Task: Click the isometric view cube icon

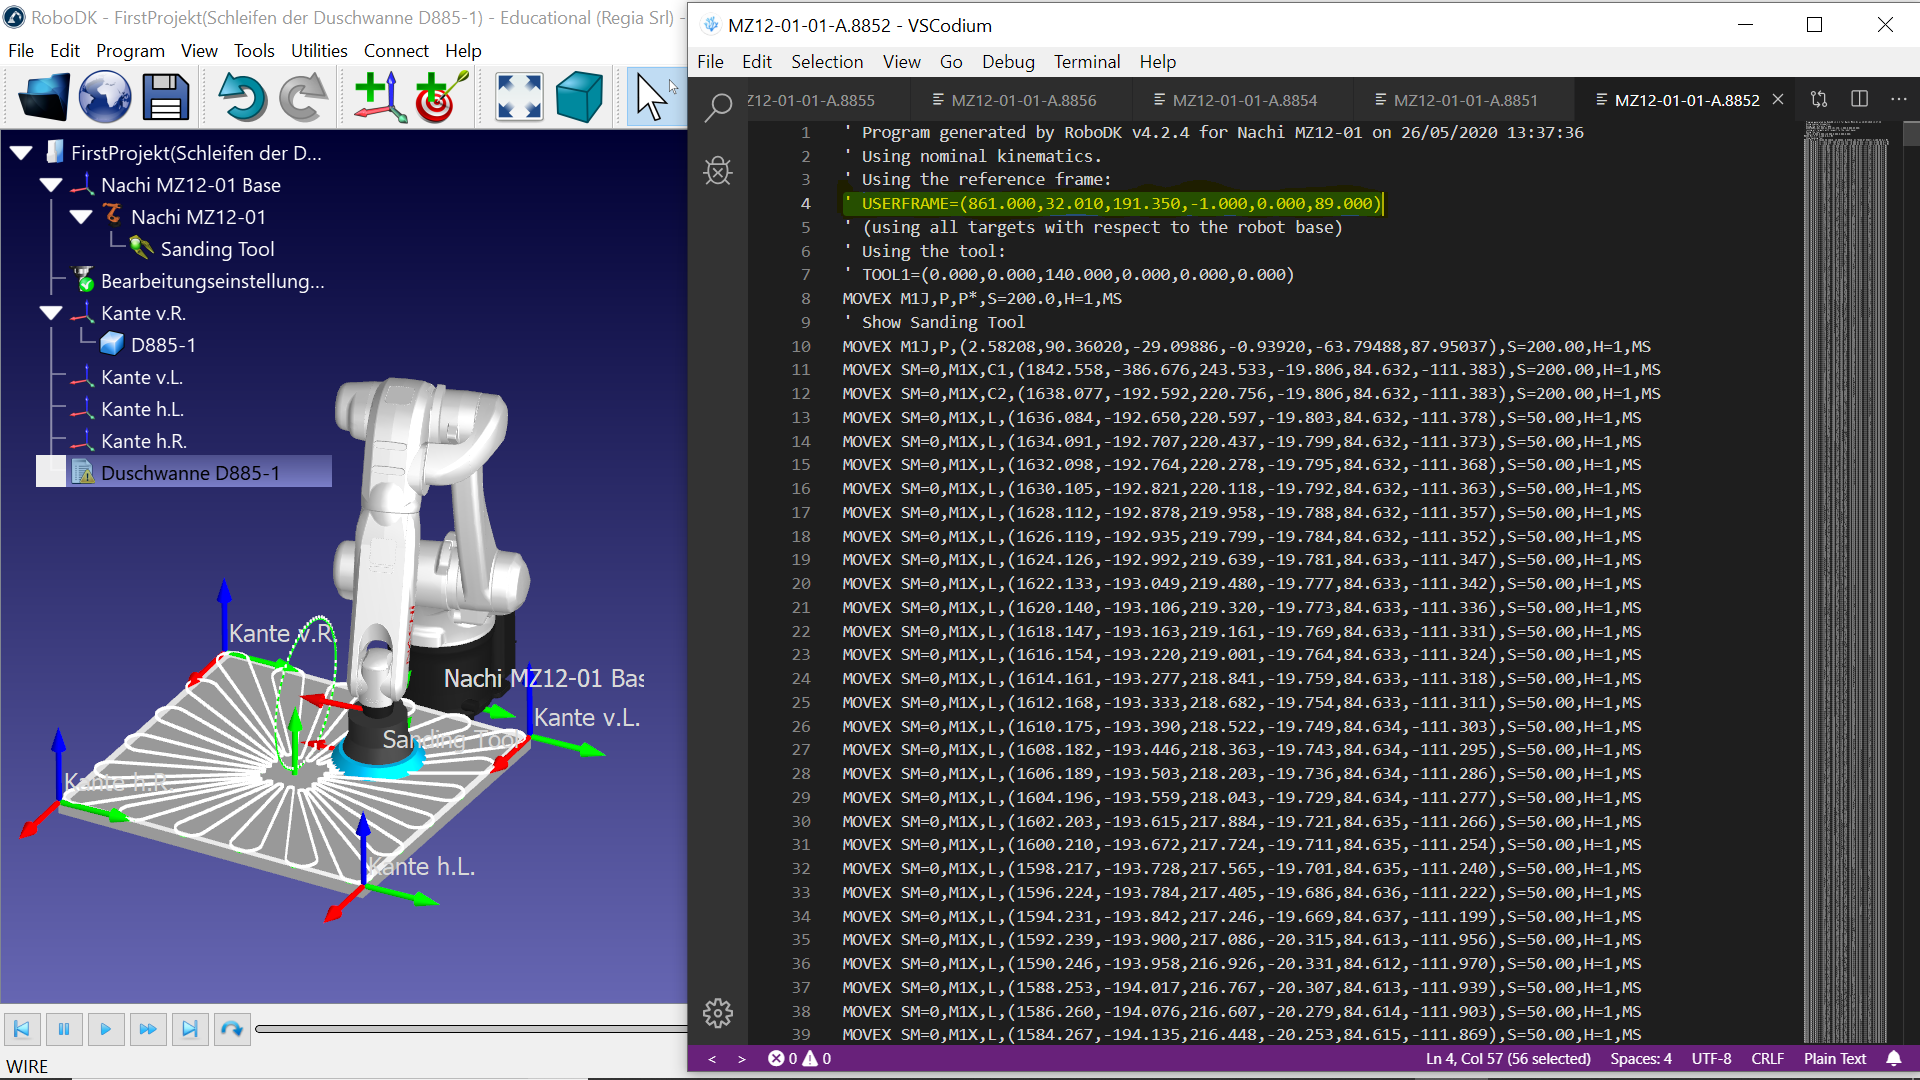Action: [579, 98]
